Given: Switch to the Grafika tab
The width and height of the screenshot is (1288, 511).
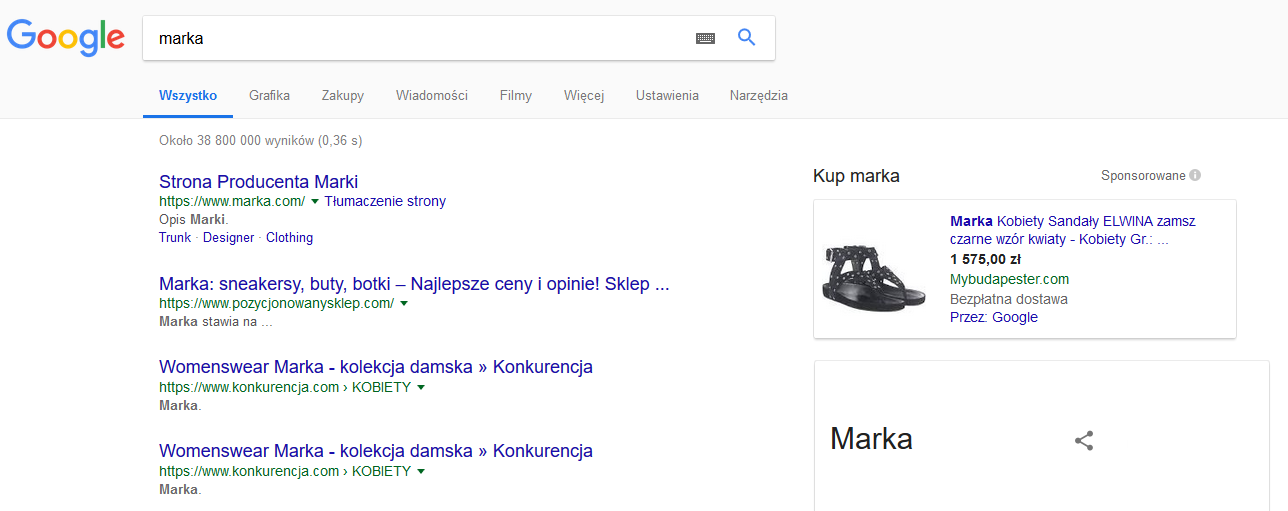Looking at the screenshot, I should point(269,96).
